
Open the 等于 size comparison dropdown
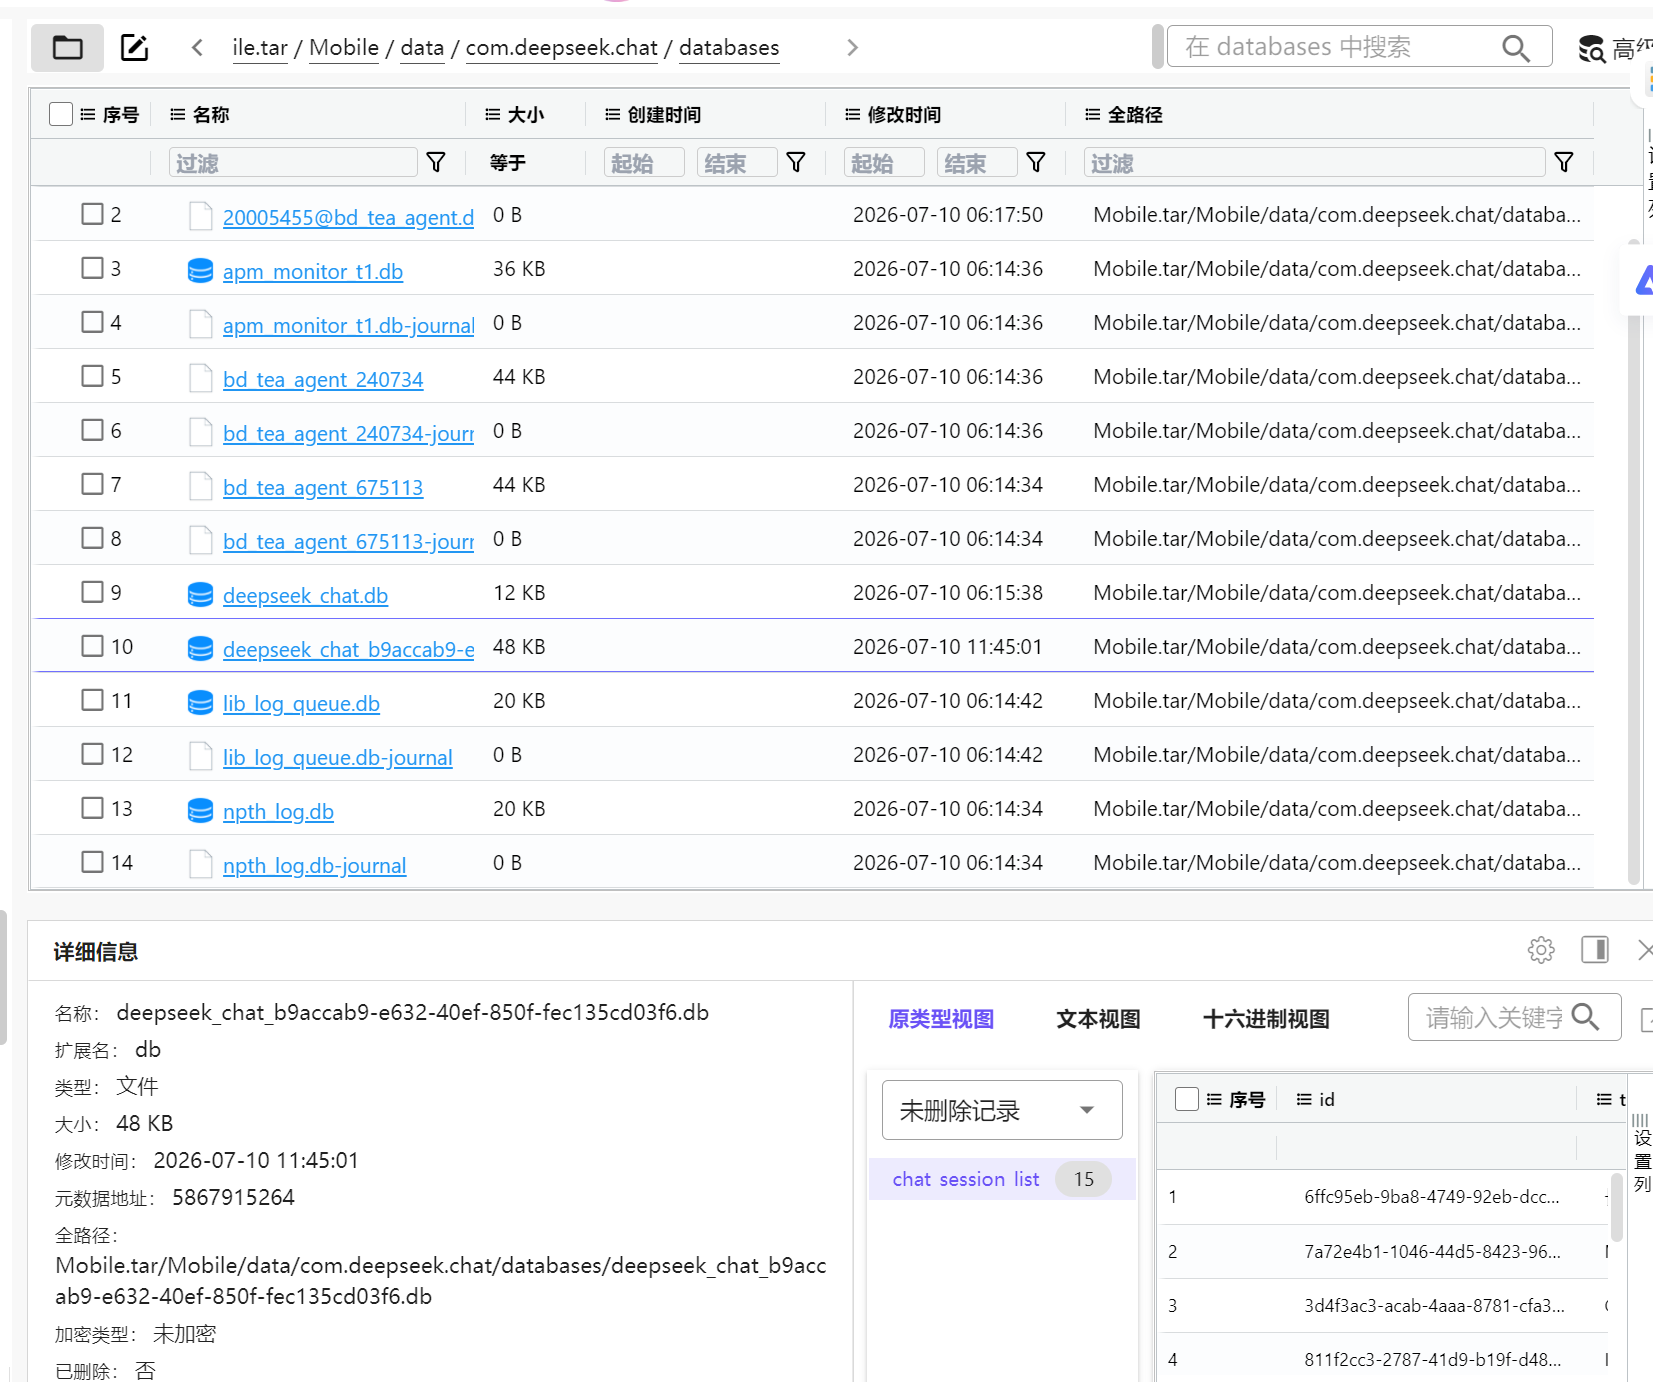[507, 163]
